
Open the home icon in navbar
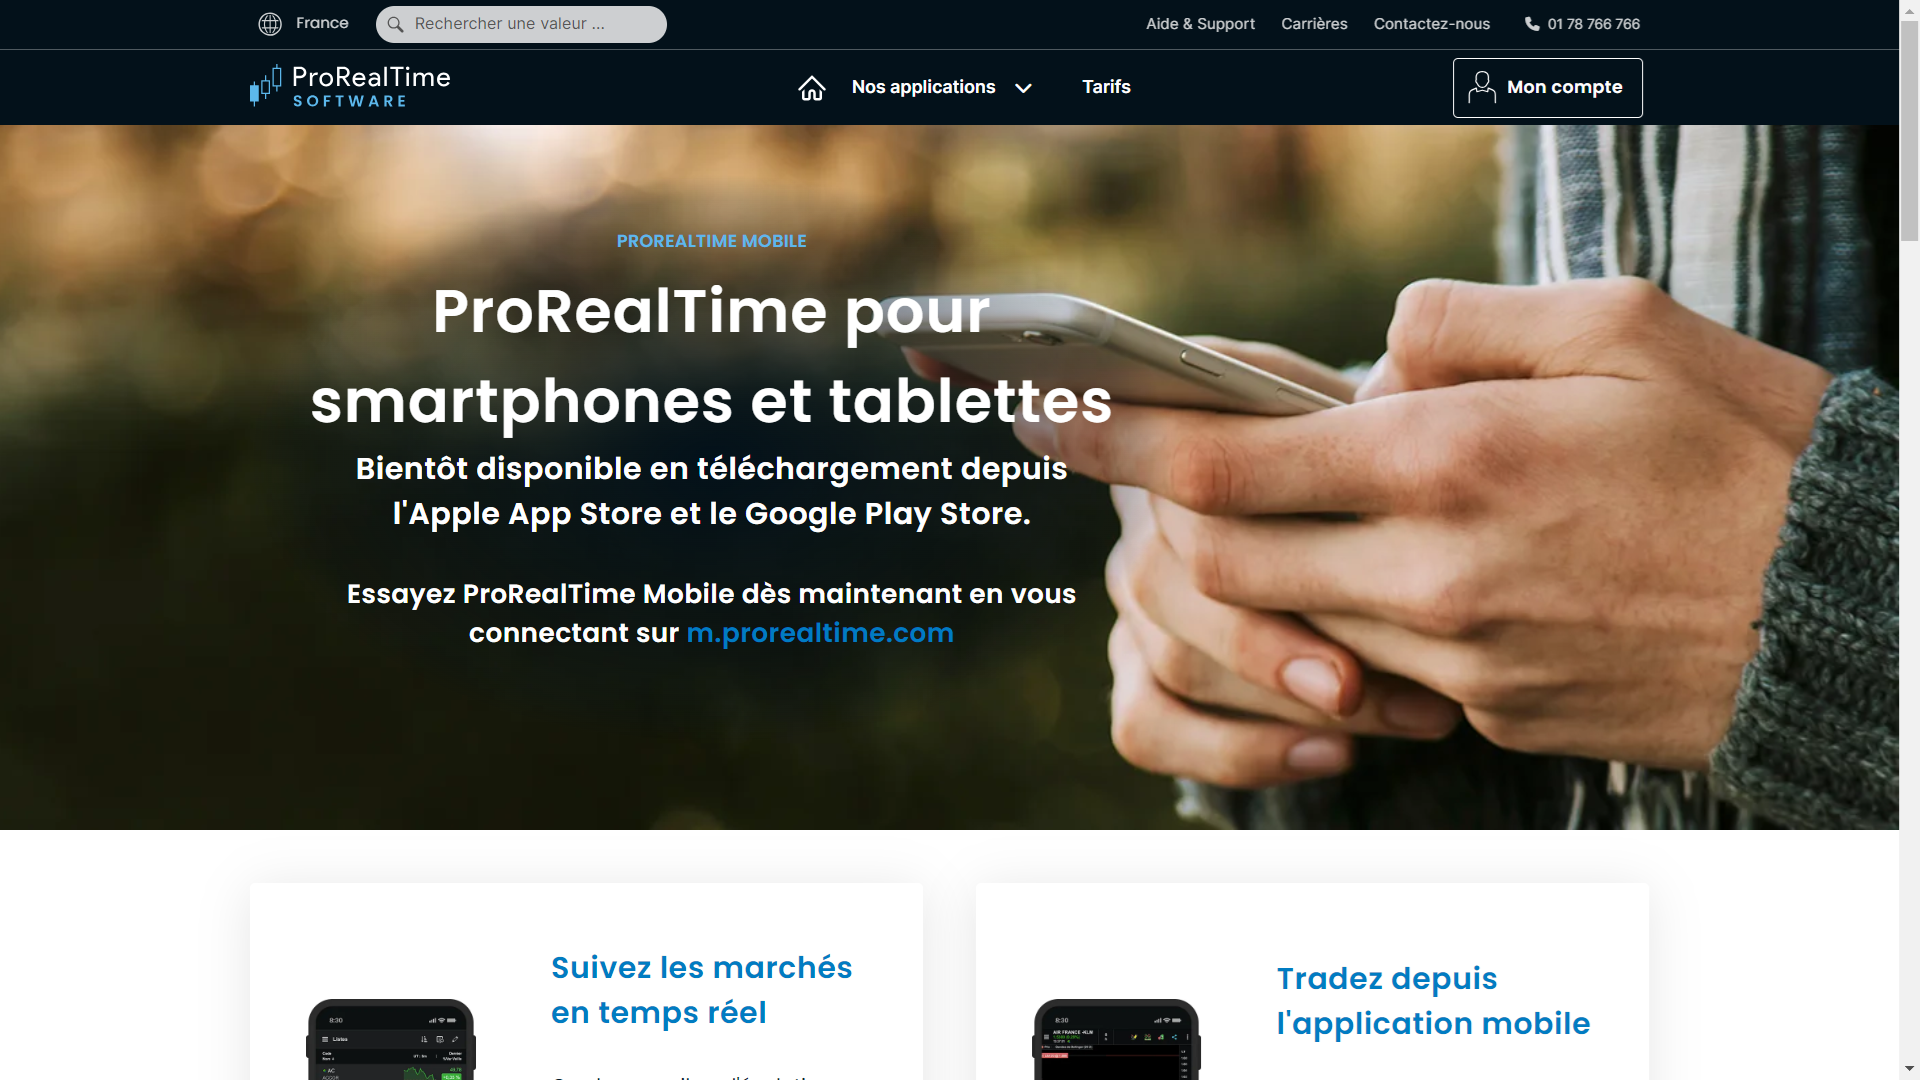click(x=812, y=88)
